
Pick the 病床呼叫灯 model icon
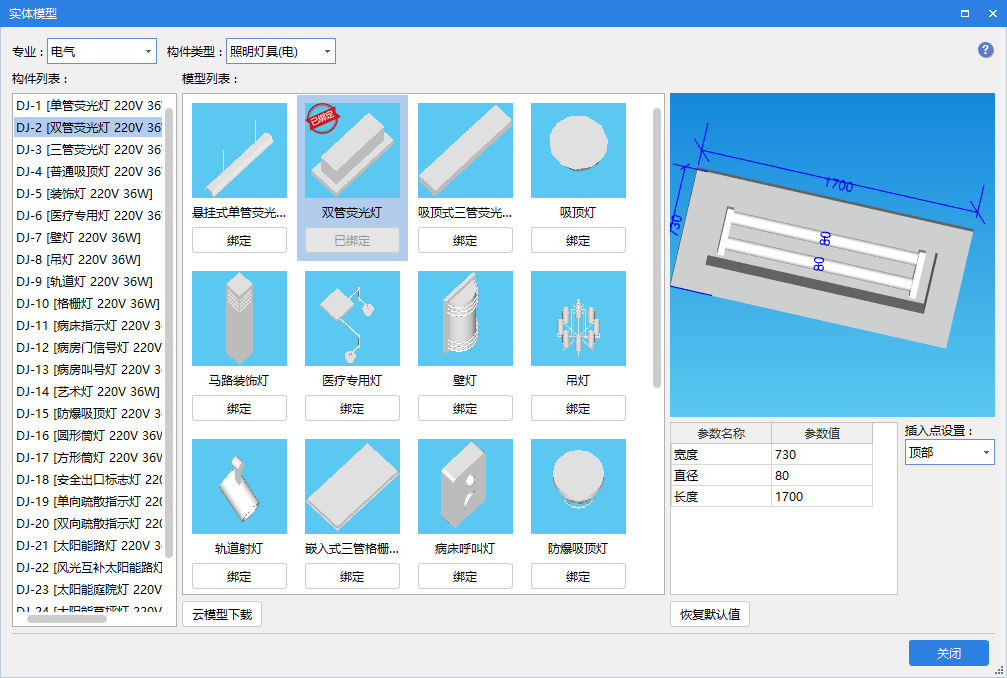pyautogui.click(x=465, y=486)
